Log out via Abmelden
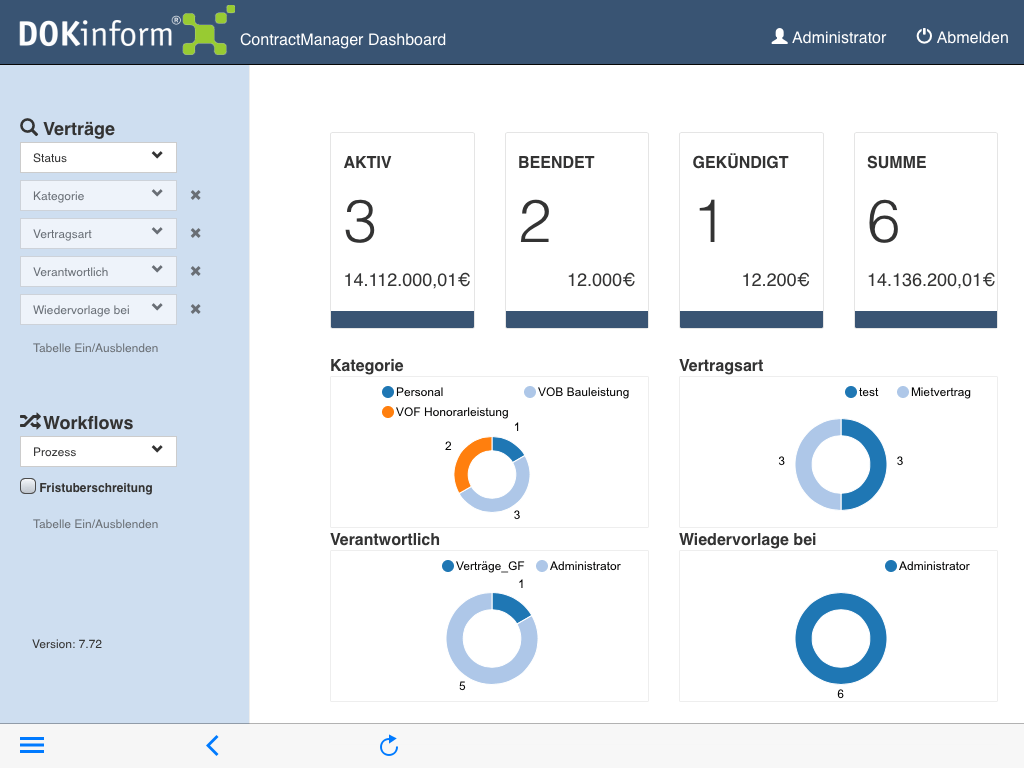This screenshot has width=1024, height=768. pos(962,37)
